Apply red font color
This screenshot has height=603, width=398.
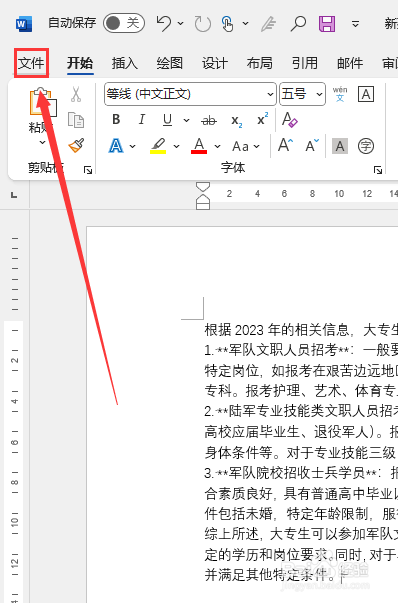pyautogui.click(x=199, y=146)
